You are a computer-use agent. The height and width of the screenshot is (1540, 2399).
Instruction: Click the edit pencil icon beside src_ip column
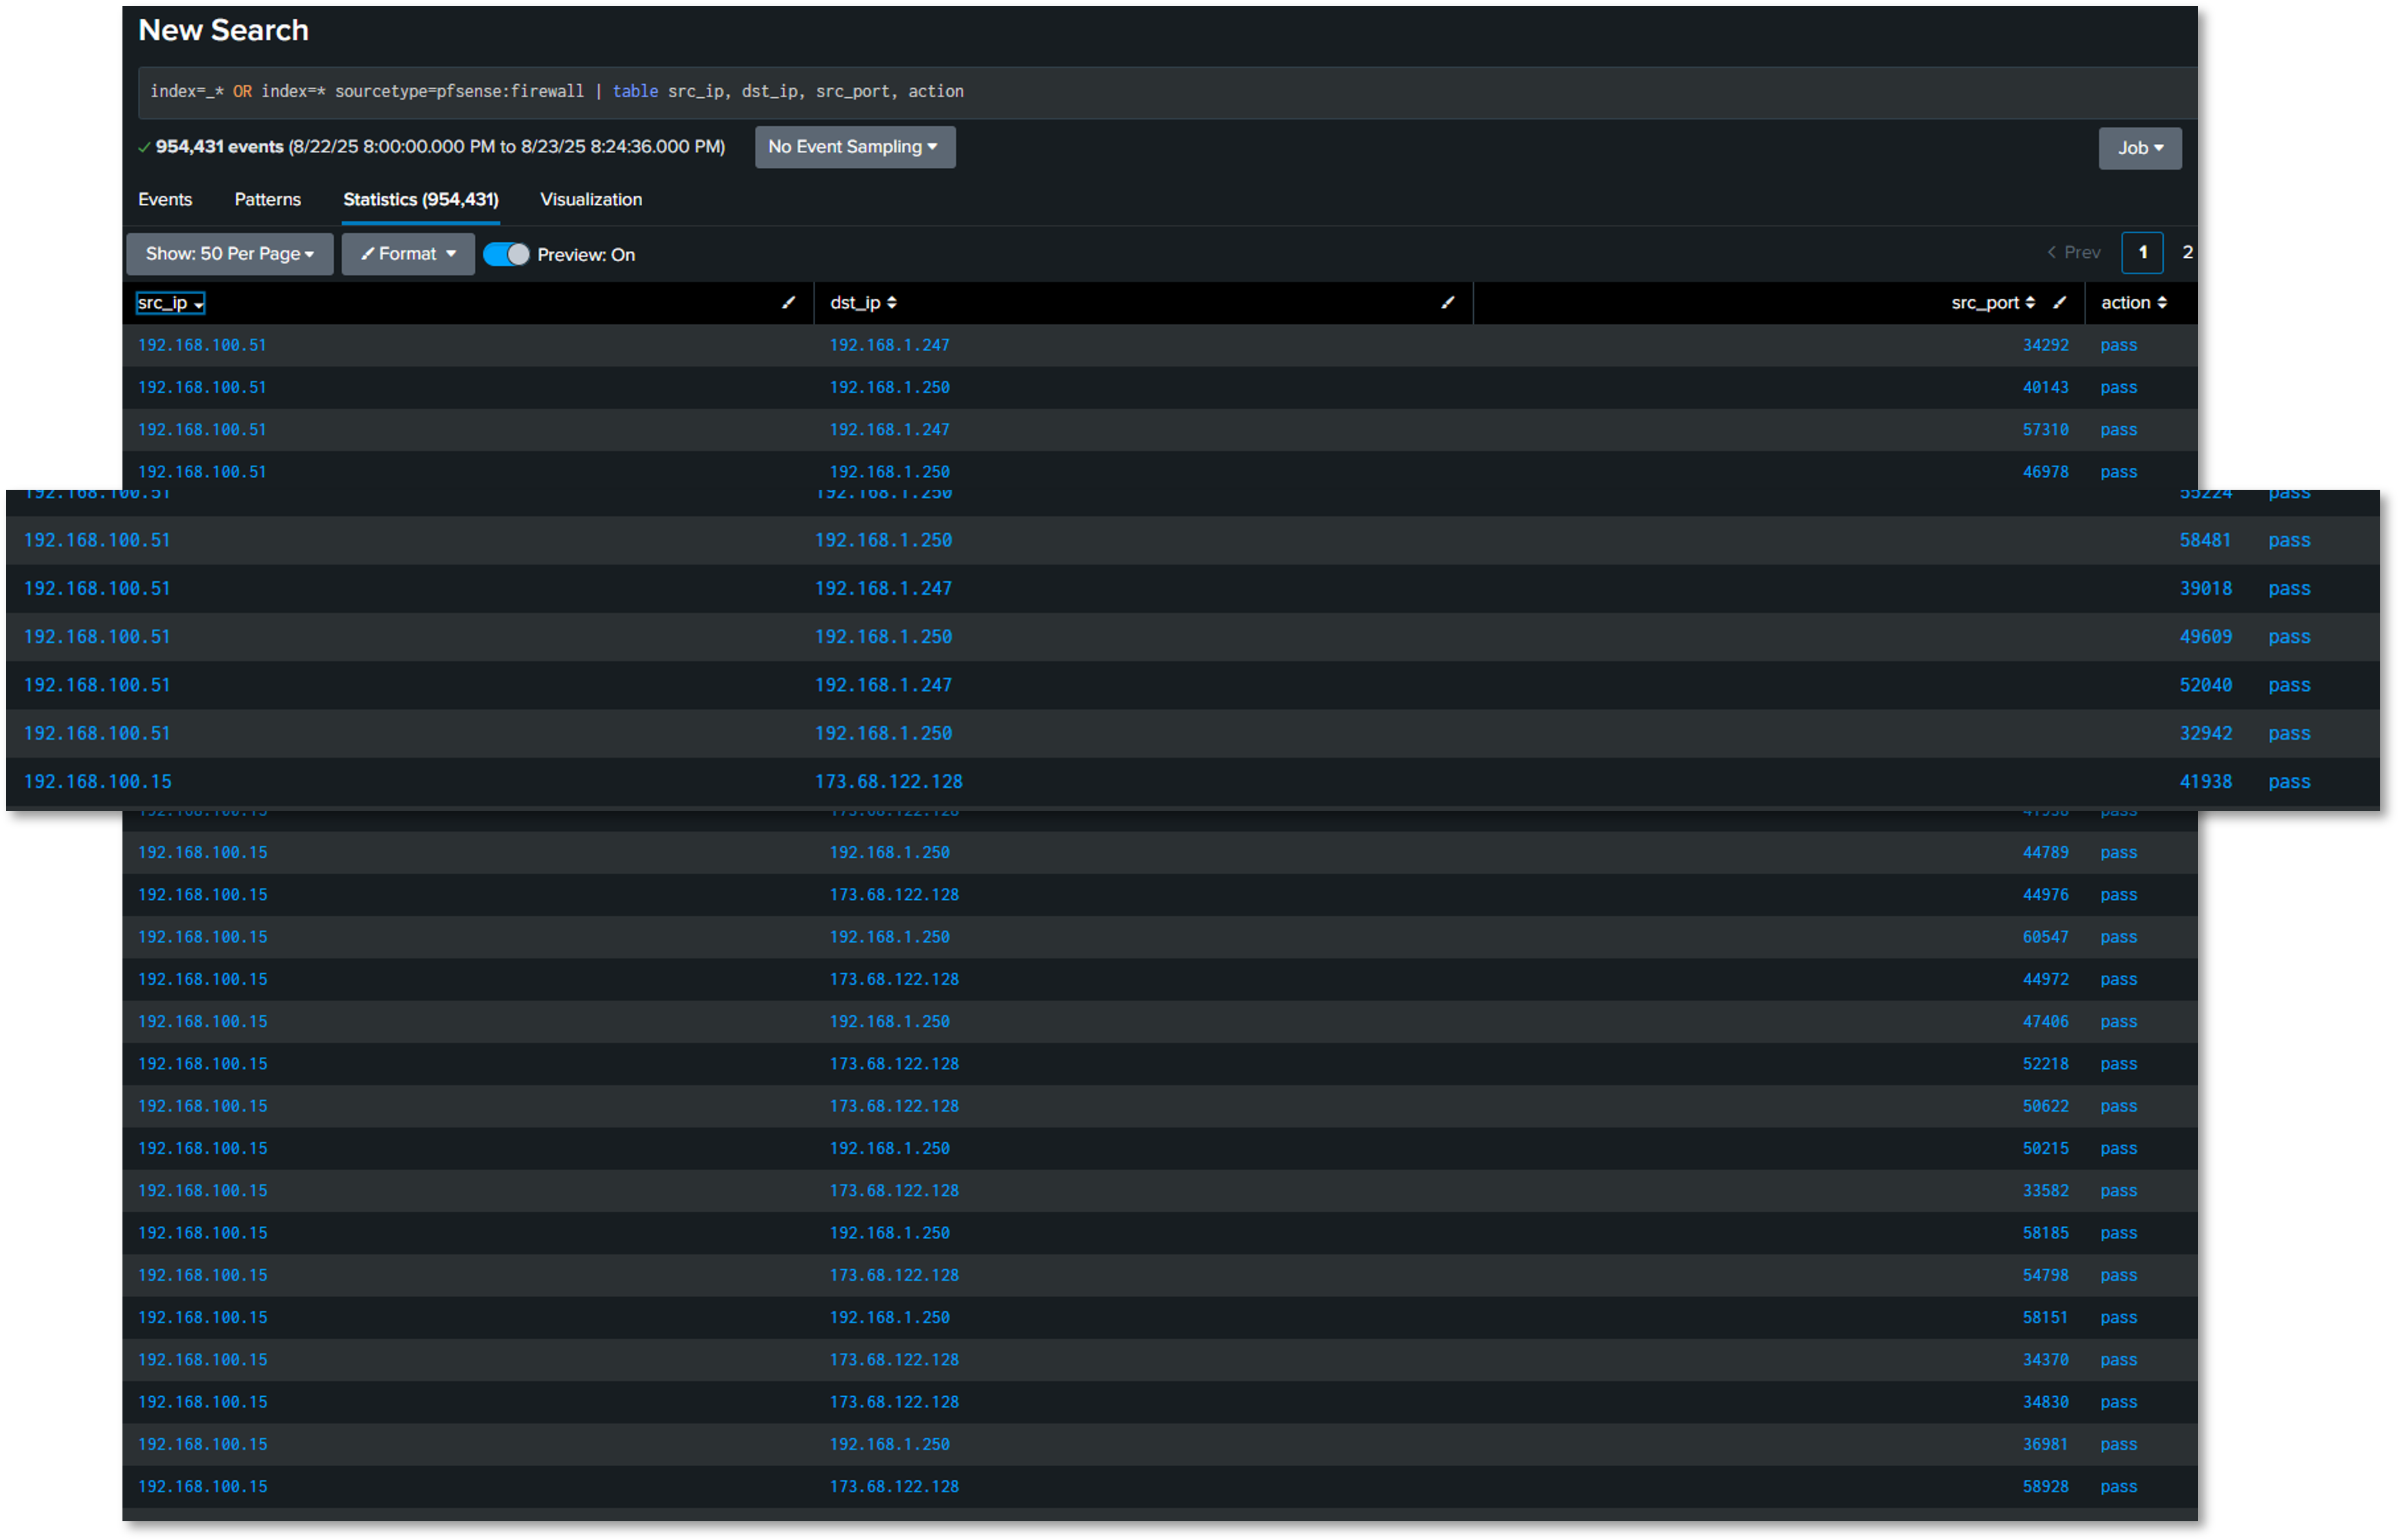789,303
